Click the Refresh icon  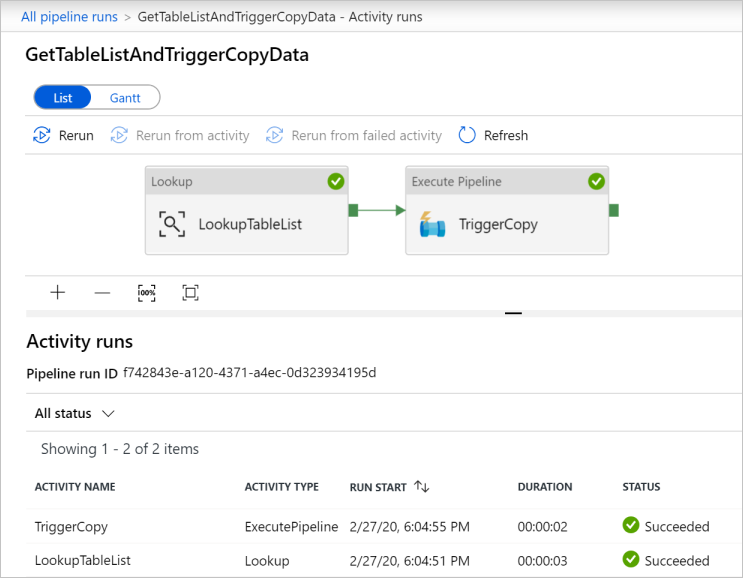click(467, 135)
